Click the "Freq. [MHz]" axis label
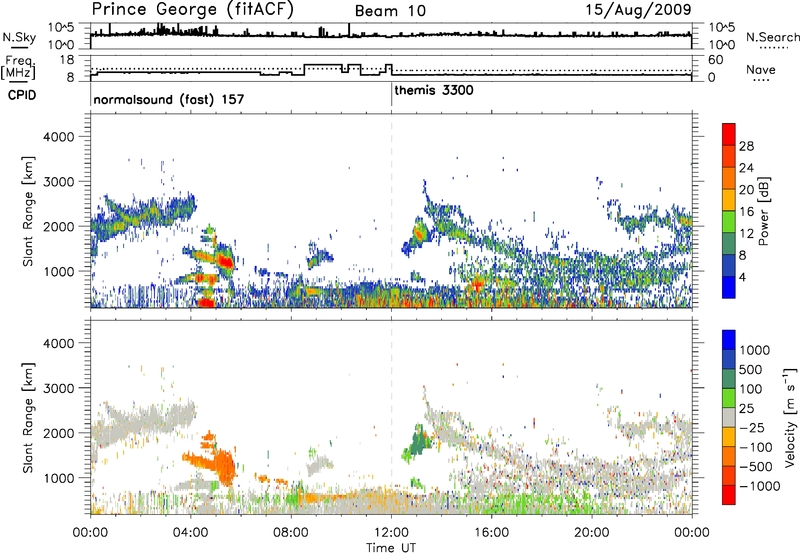The height and width of the screenshot is (554, 800). (19, 67)
